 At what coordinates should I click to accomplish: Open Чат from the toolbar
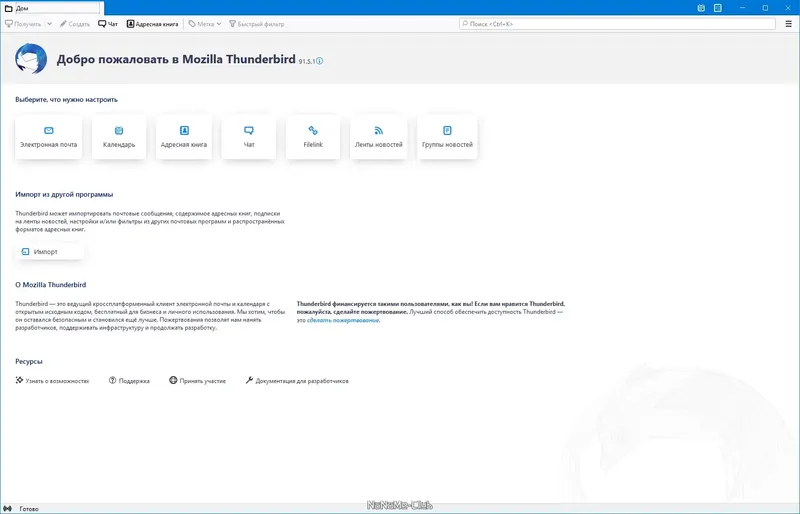108,24
